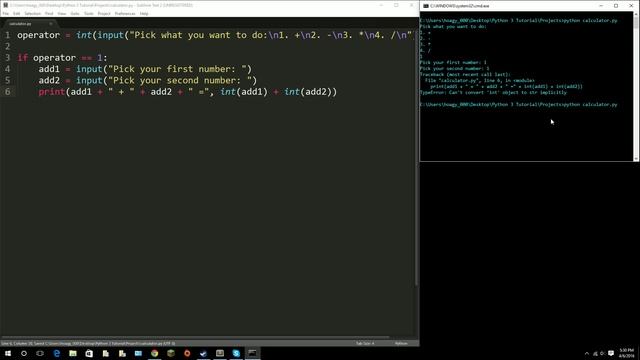Click the cmd.exe window title bar icon
Image resolution: width=640 pixels, height=360 pixels.
pyautogui.click(x=426, y=6)
